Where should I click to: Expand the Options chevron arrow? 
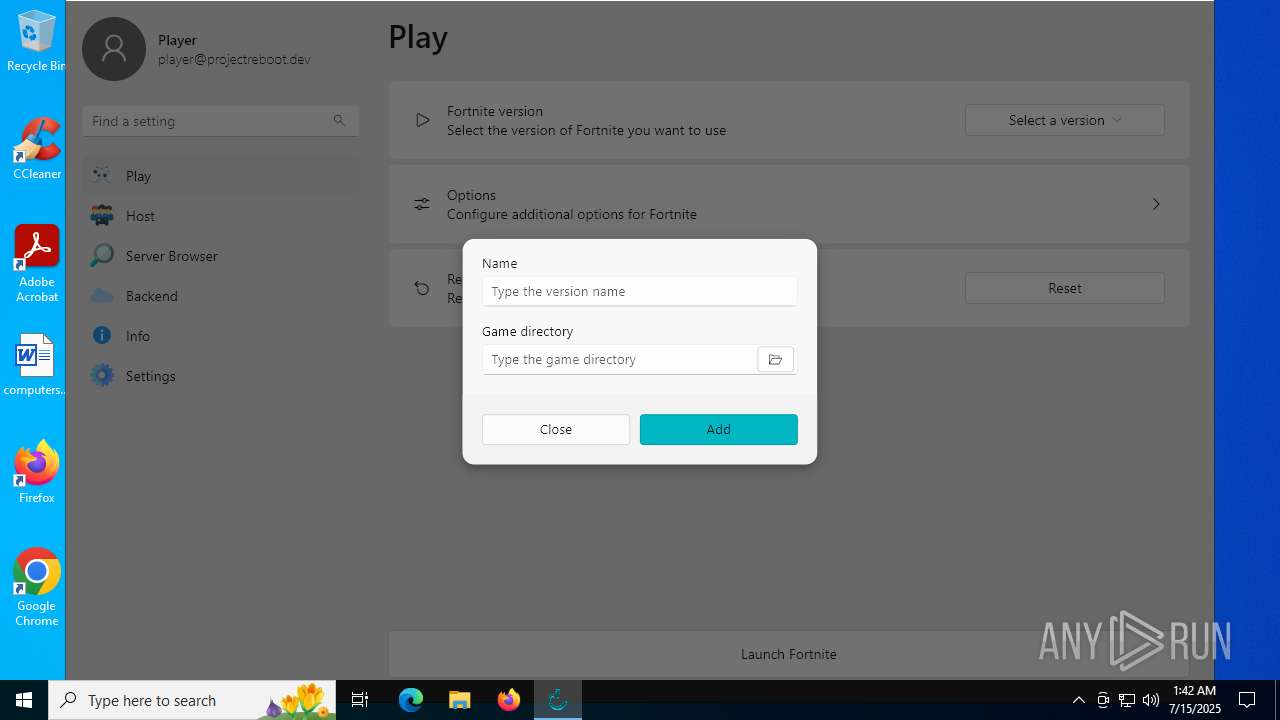pyautogui.click(x=1156, y=204)
